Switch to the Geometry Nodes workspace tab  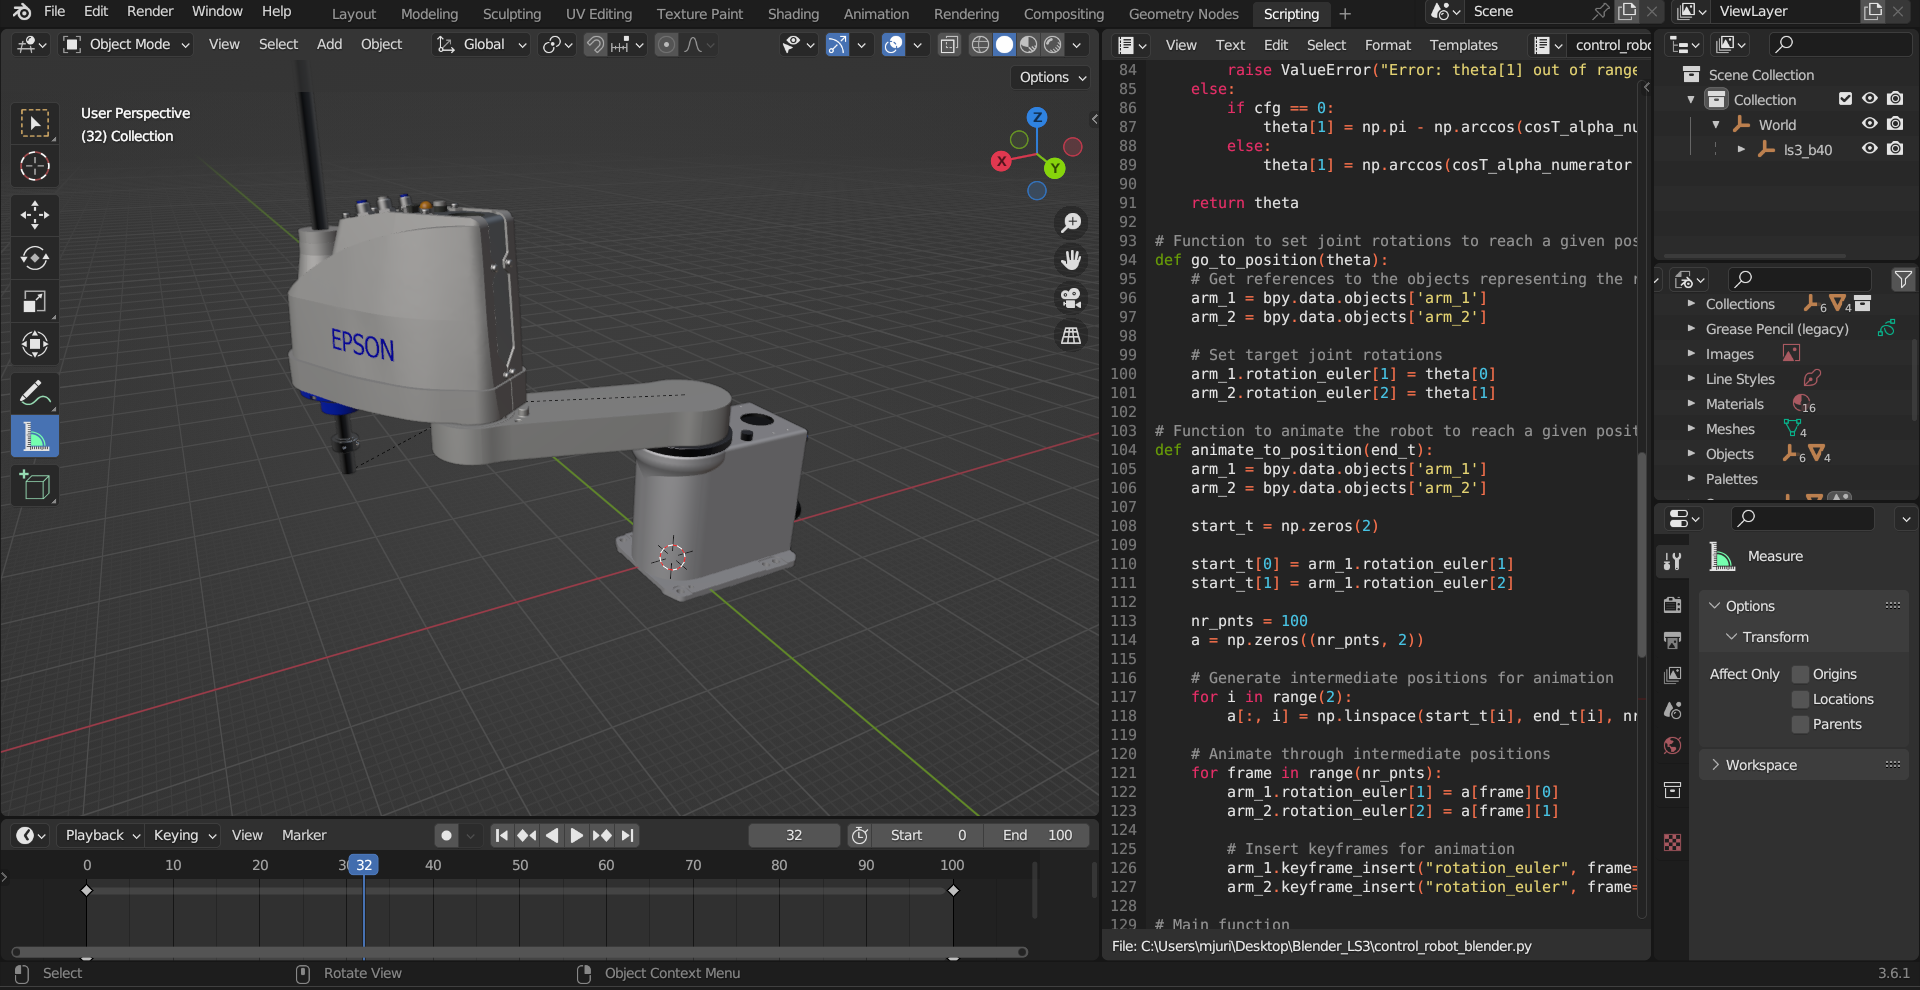coord(1183,14)
